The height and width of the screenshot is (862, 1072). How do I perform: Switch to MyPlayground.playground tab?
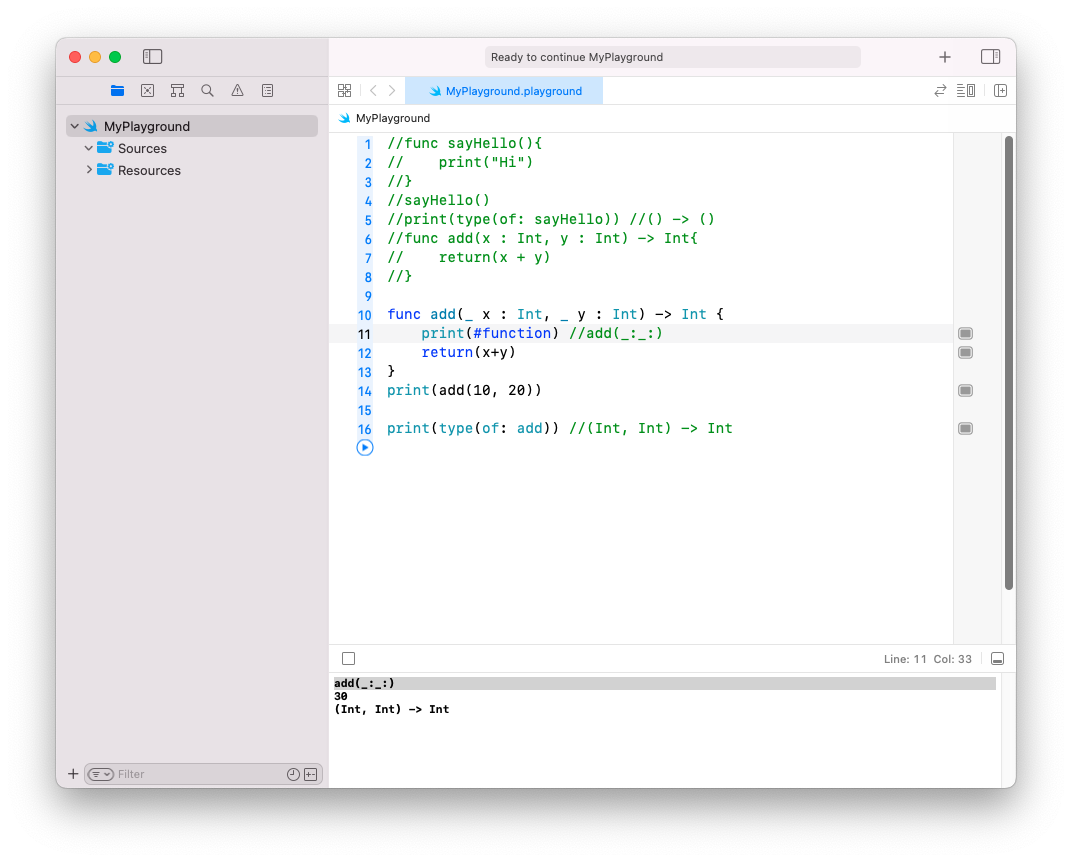point(505,91)
